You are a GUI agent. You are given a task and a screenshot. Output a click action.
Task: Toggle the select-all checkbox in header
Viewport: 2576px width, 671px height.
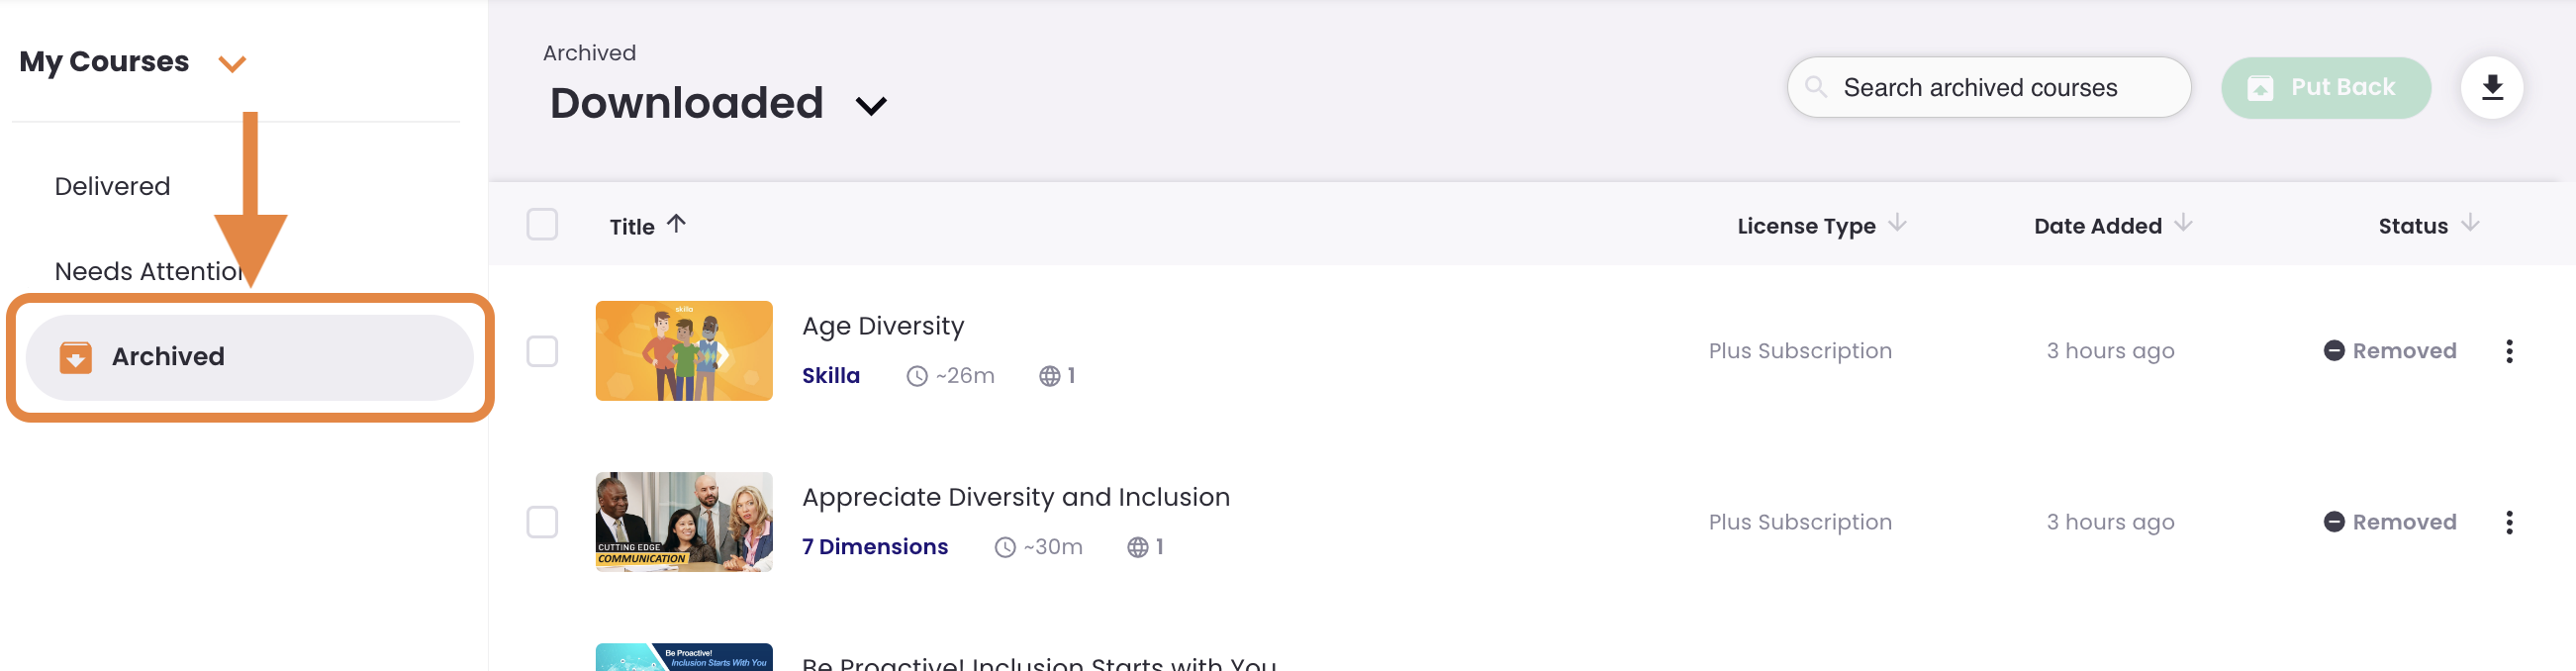[542, 224]
